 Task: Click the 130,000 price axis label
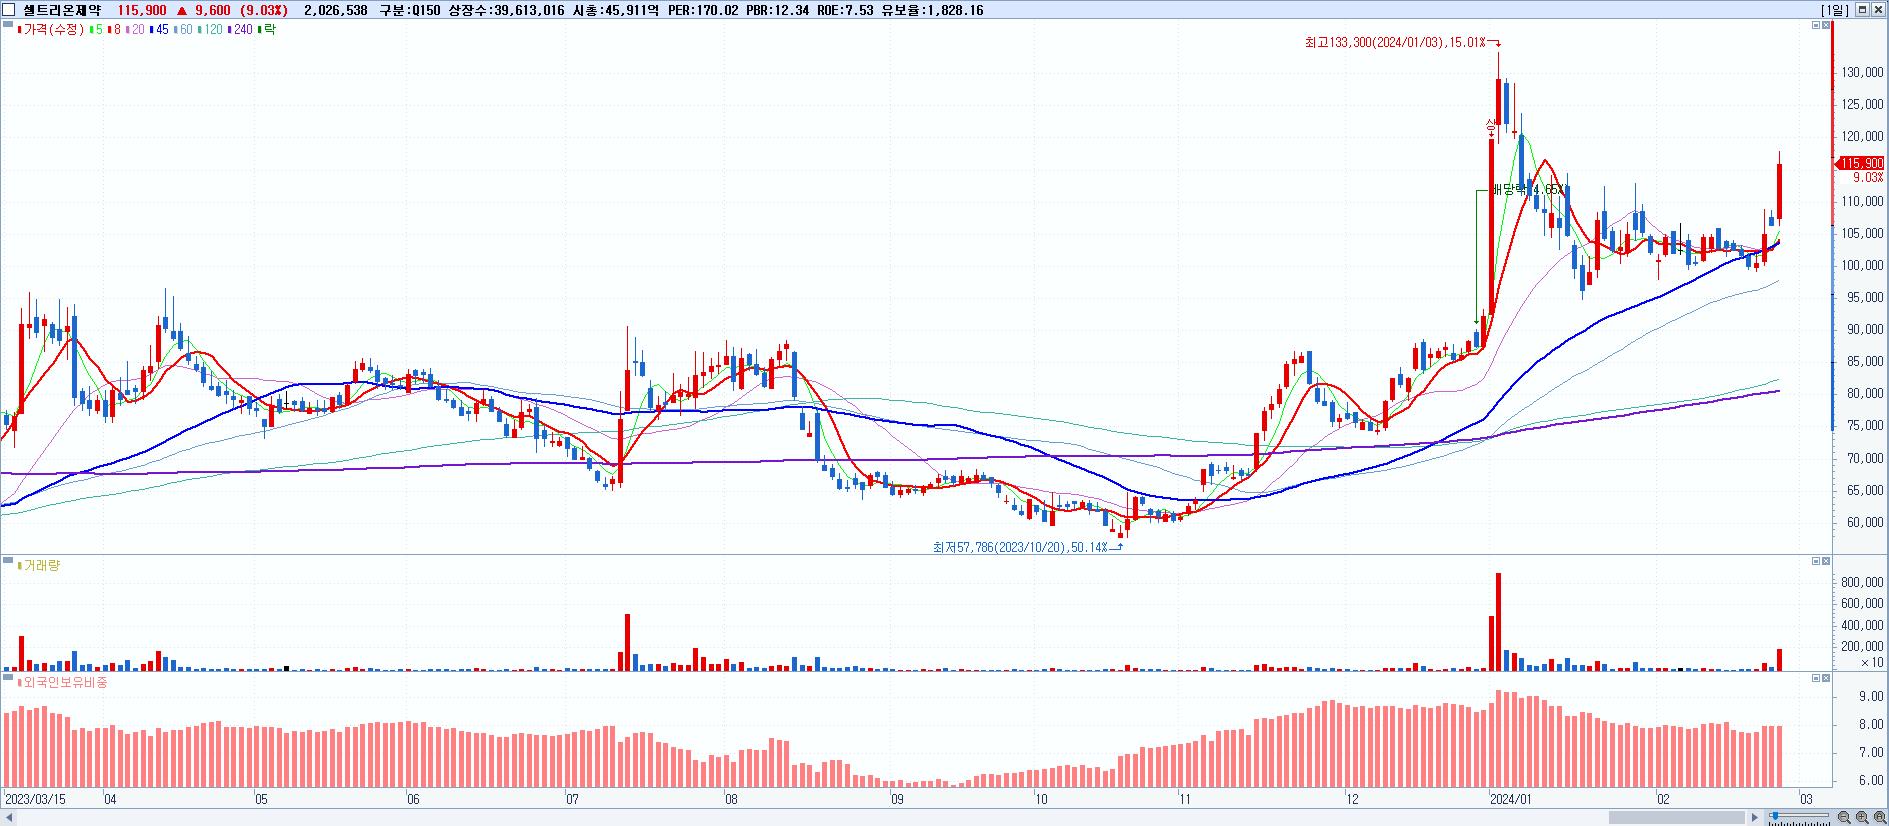tap(1862, 73)
